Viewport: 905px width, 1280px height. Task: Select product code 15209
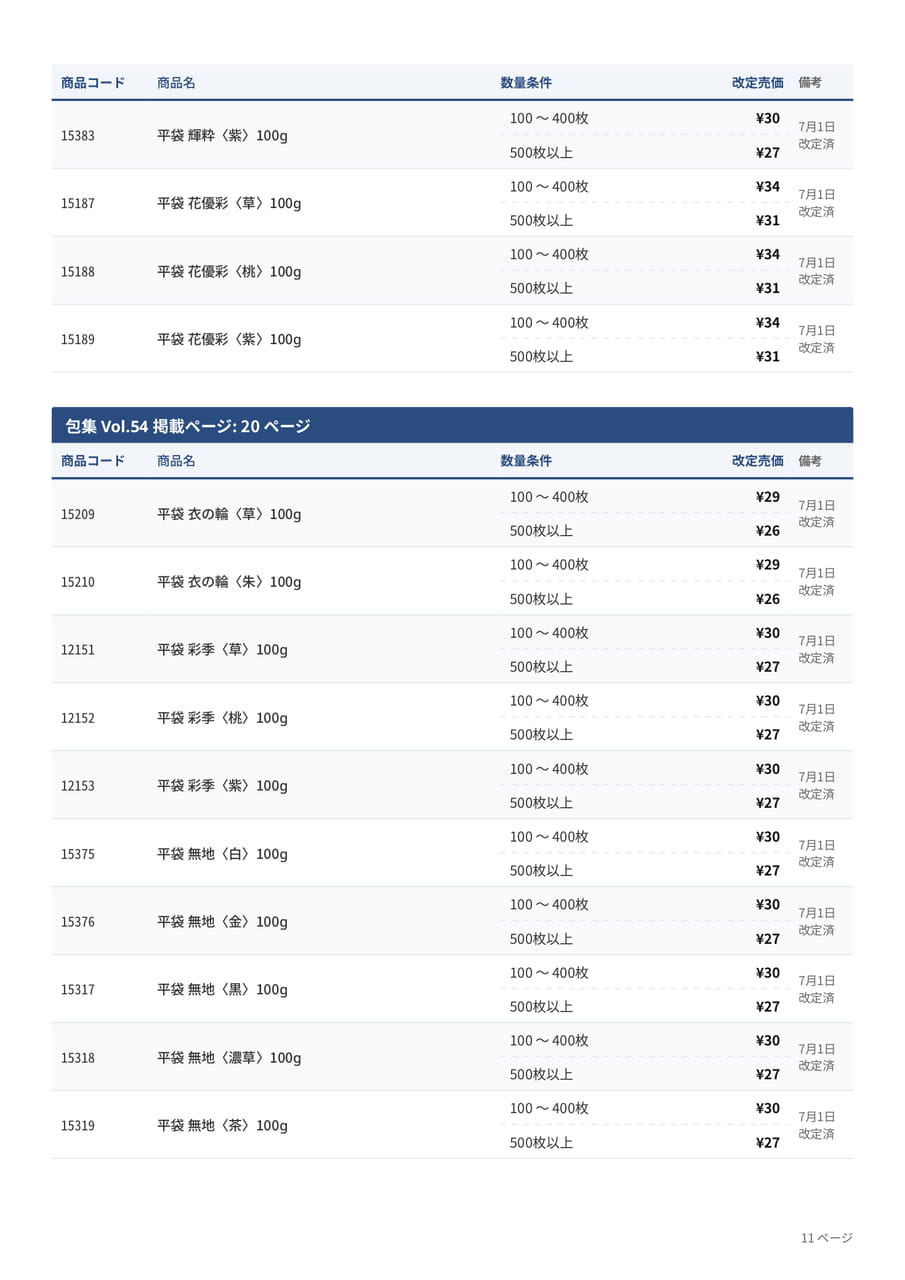coord(78,514)
